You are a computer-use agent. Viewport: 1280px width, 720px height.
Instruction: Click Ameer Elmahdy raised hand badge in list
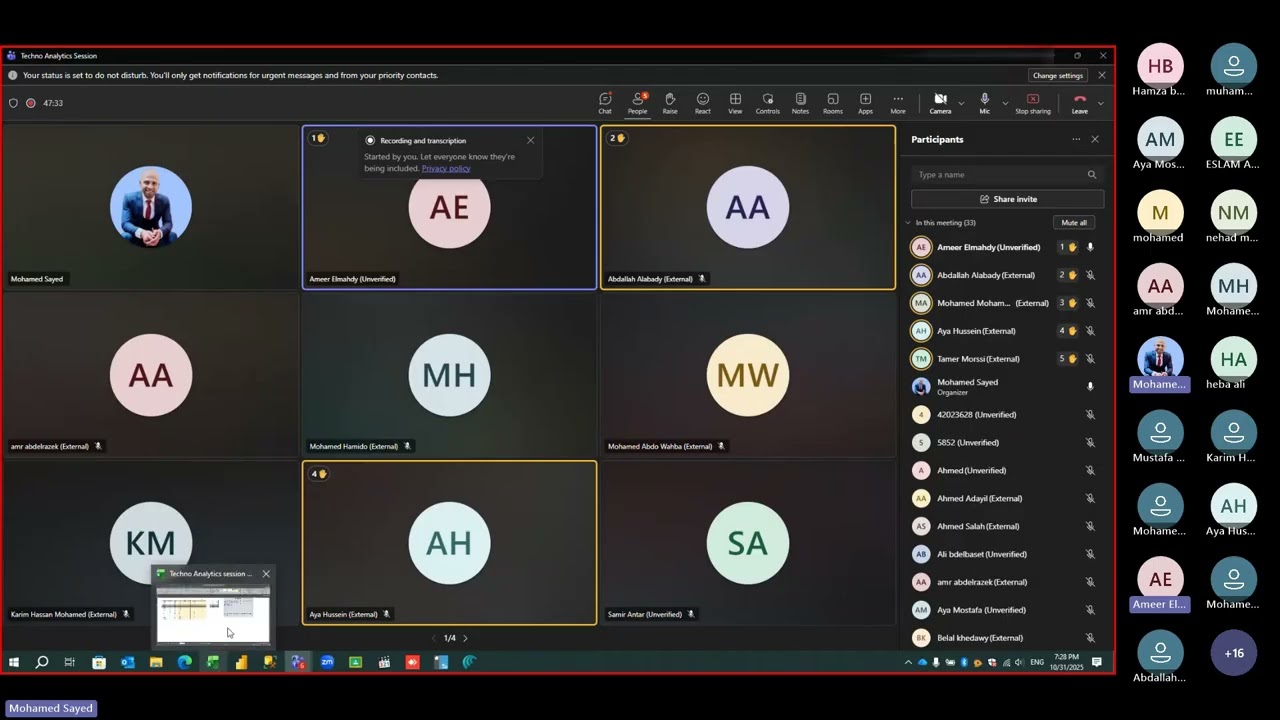point(1068,247)
